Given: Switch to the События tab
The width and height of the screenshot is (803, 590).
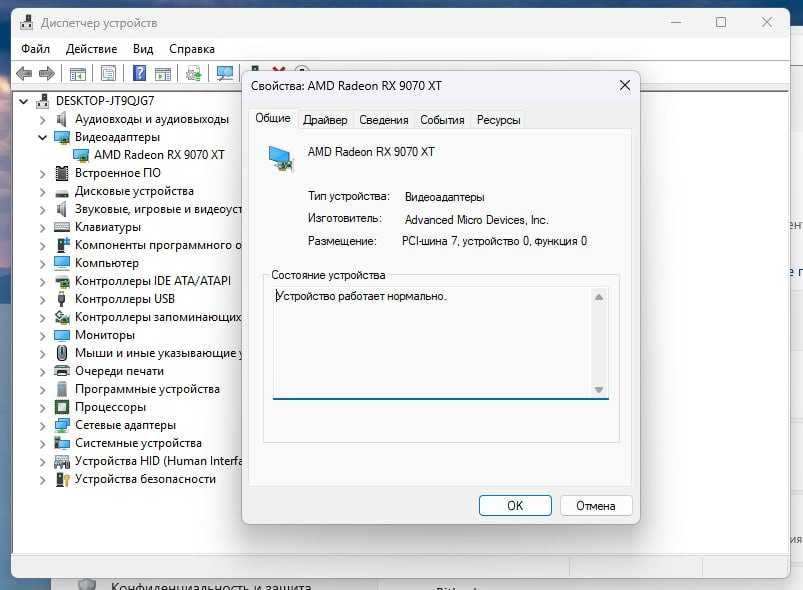Looking at the screenshot, I should point(442,120).
